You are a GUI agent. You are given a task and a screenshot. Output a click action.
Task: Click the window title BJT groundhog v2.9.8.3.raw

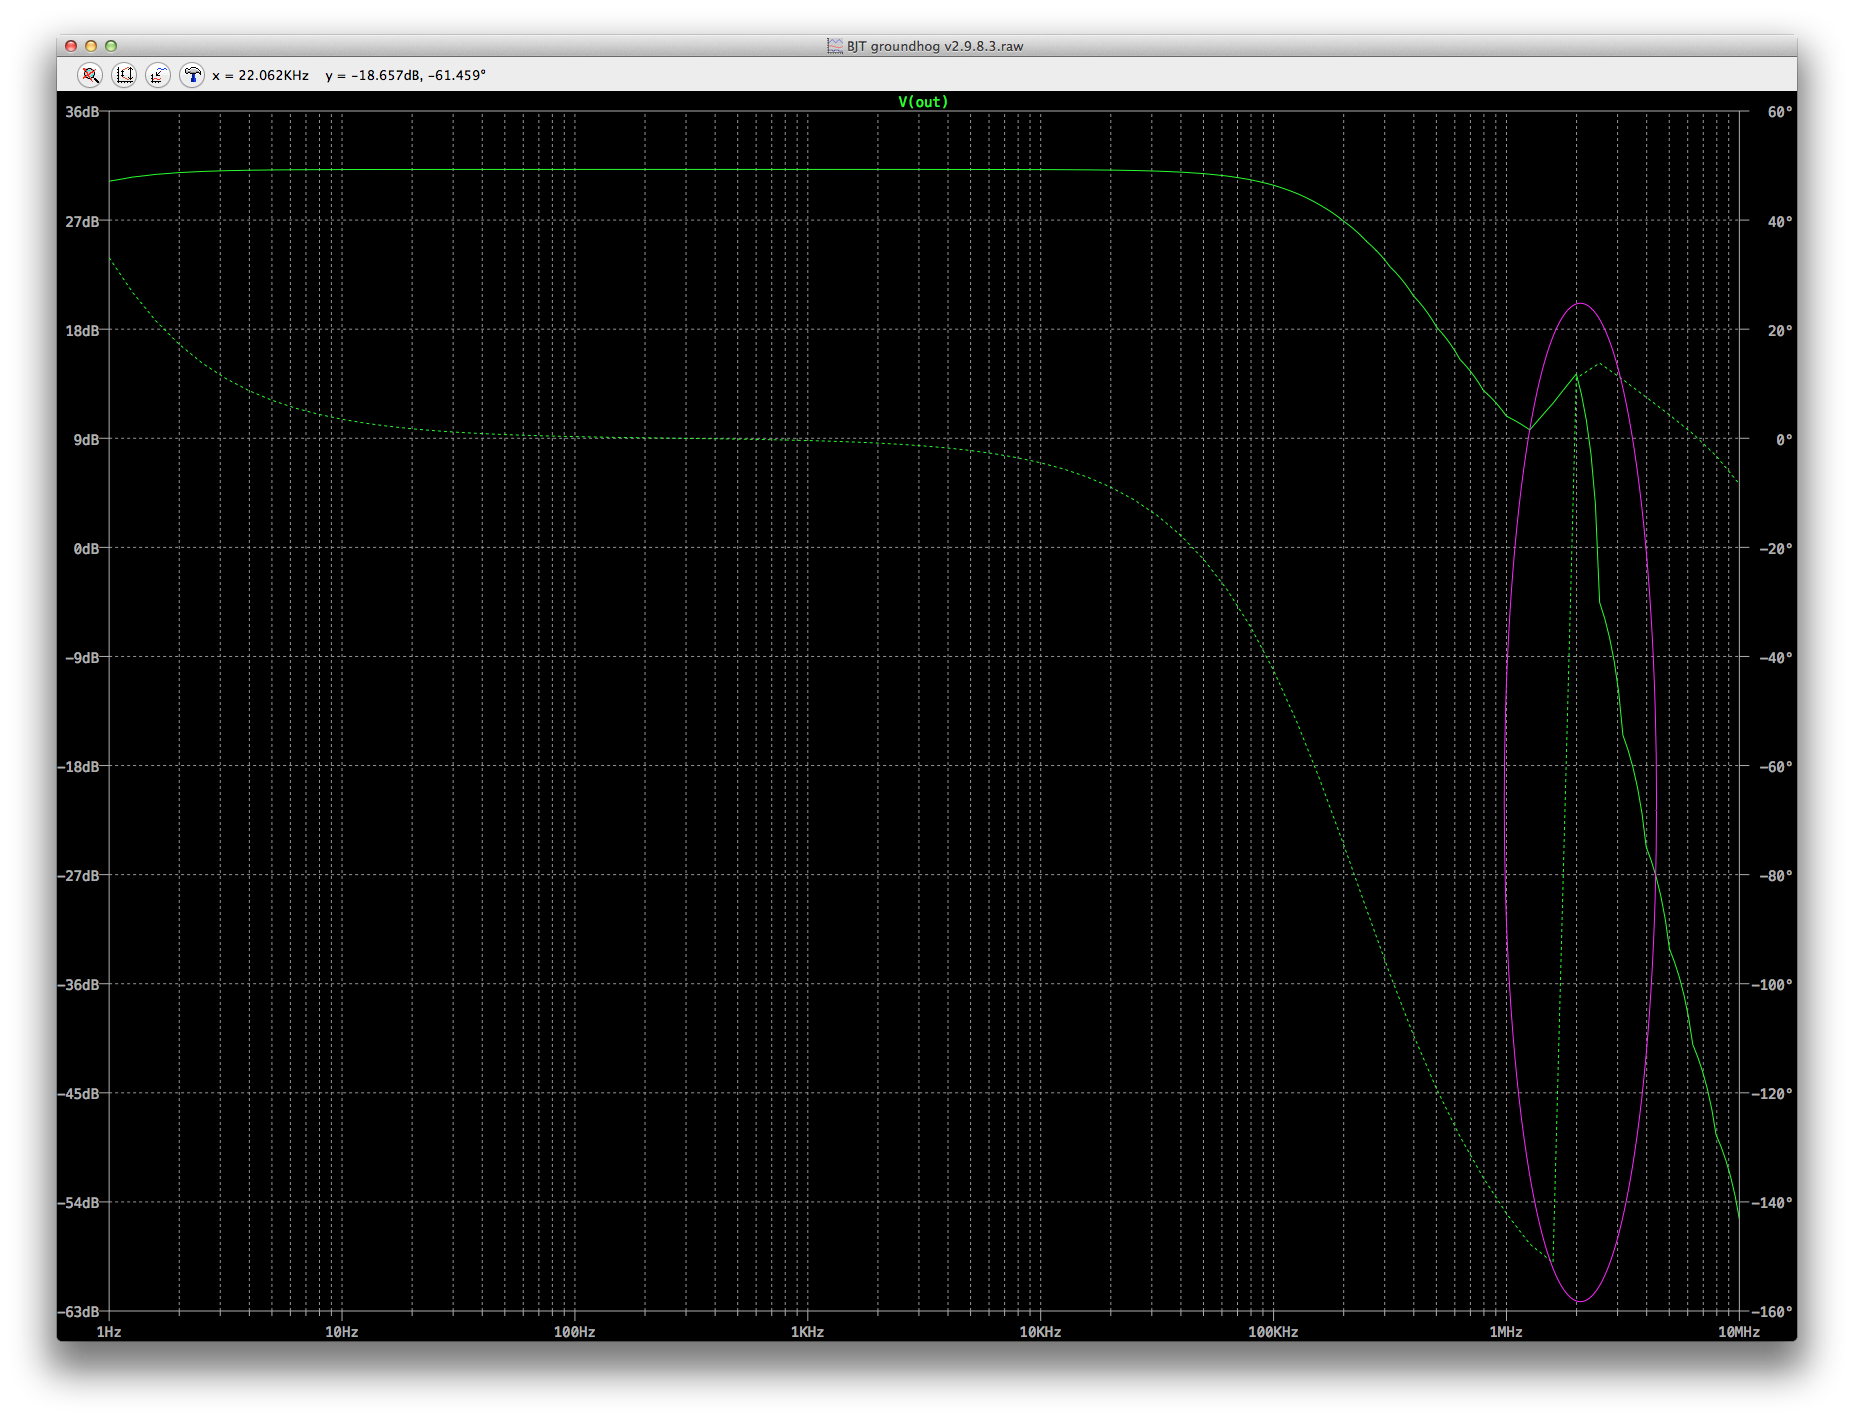click(935, 46)
